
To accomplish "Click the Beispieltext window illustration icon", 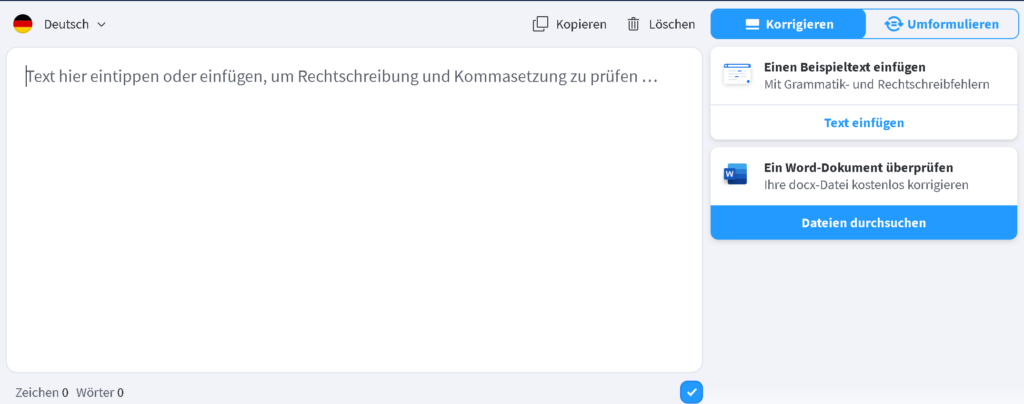I will (737, 74).
